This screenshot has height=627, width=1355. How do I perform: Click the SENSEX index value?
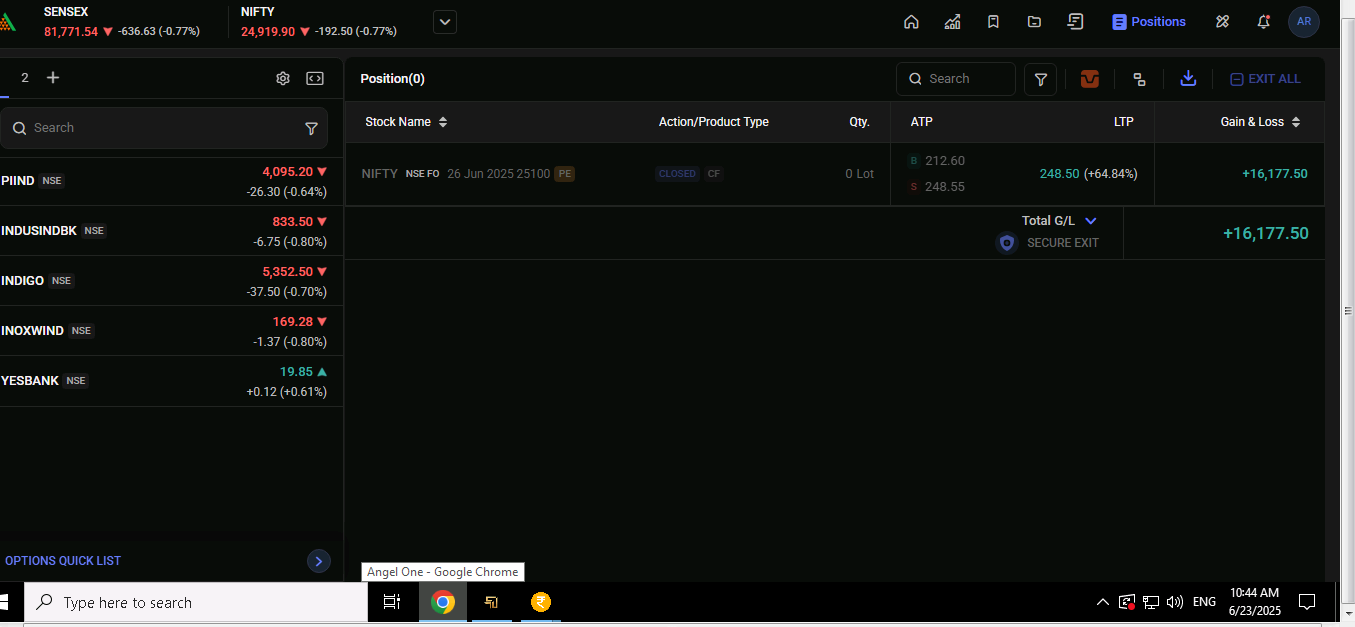[x=71, y=32]
